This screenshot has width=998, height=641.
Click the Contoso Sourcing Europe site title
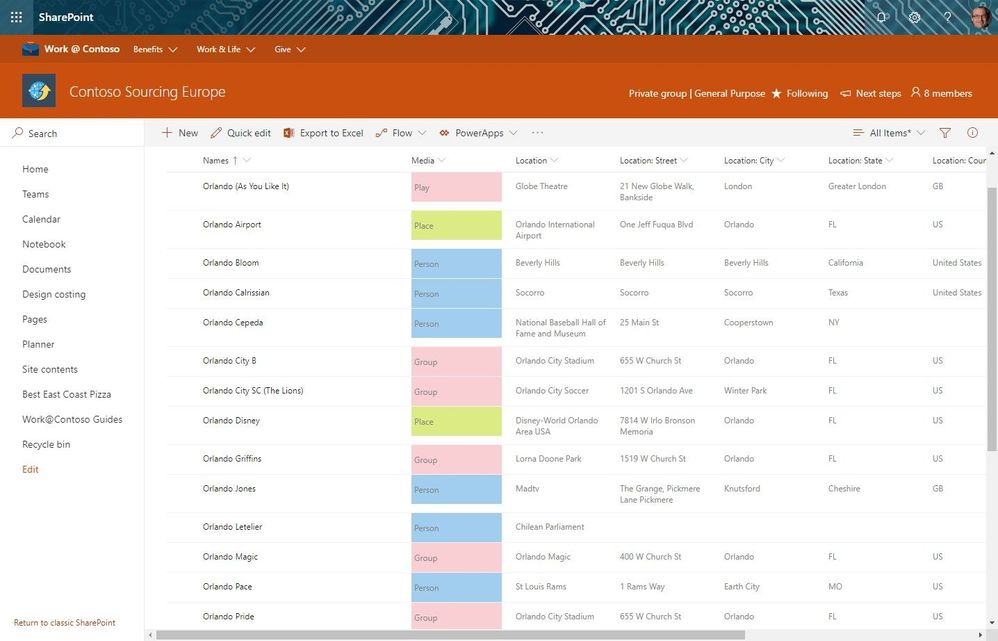coord(147,92)
